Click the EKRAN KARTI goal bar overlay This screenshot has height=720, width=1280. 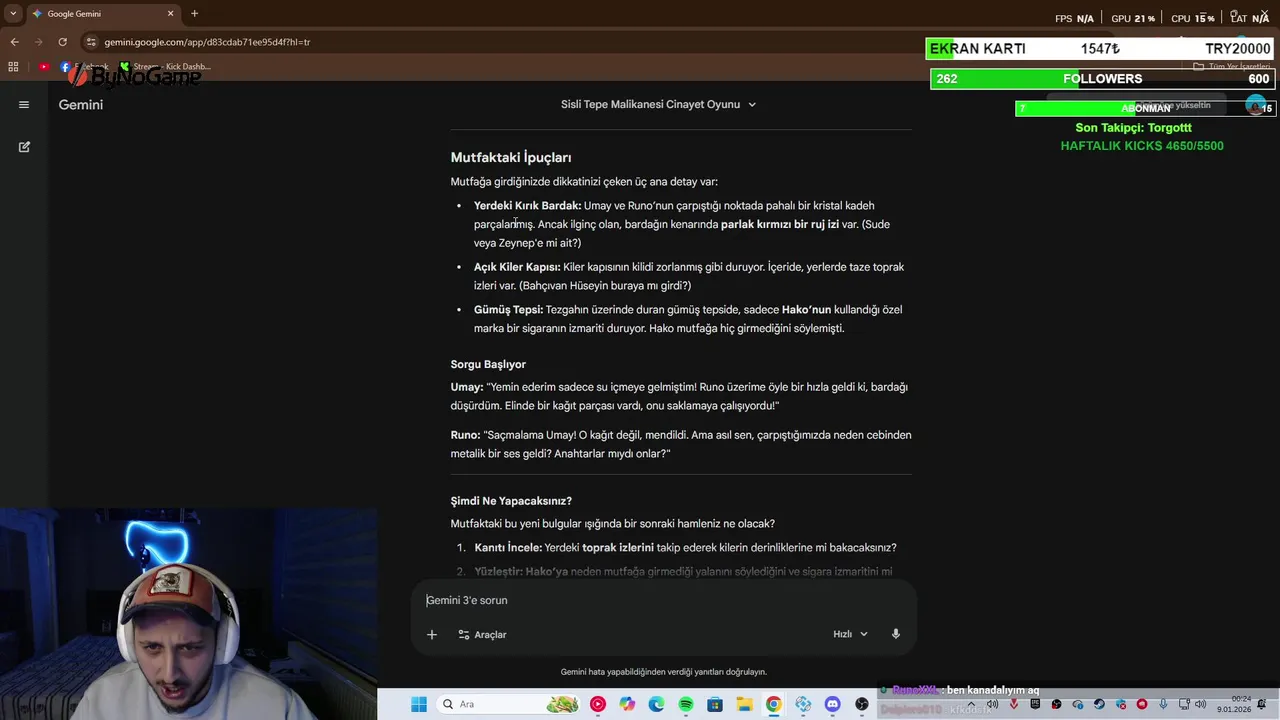[1100, 48]
